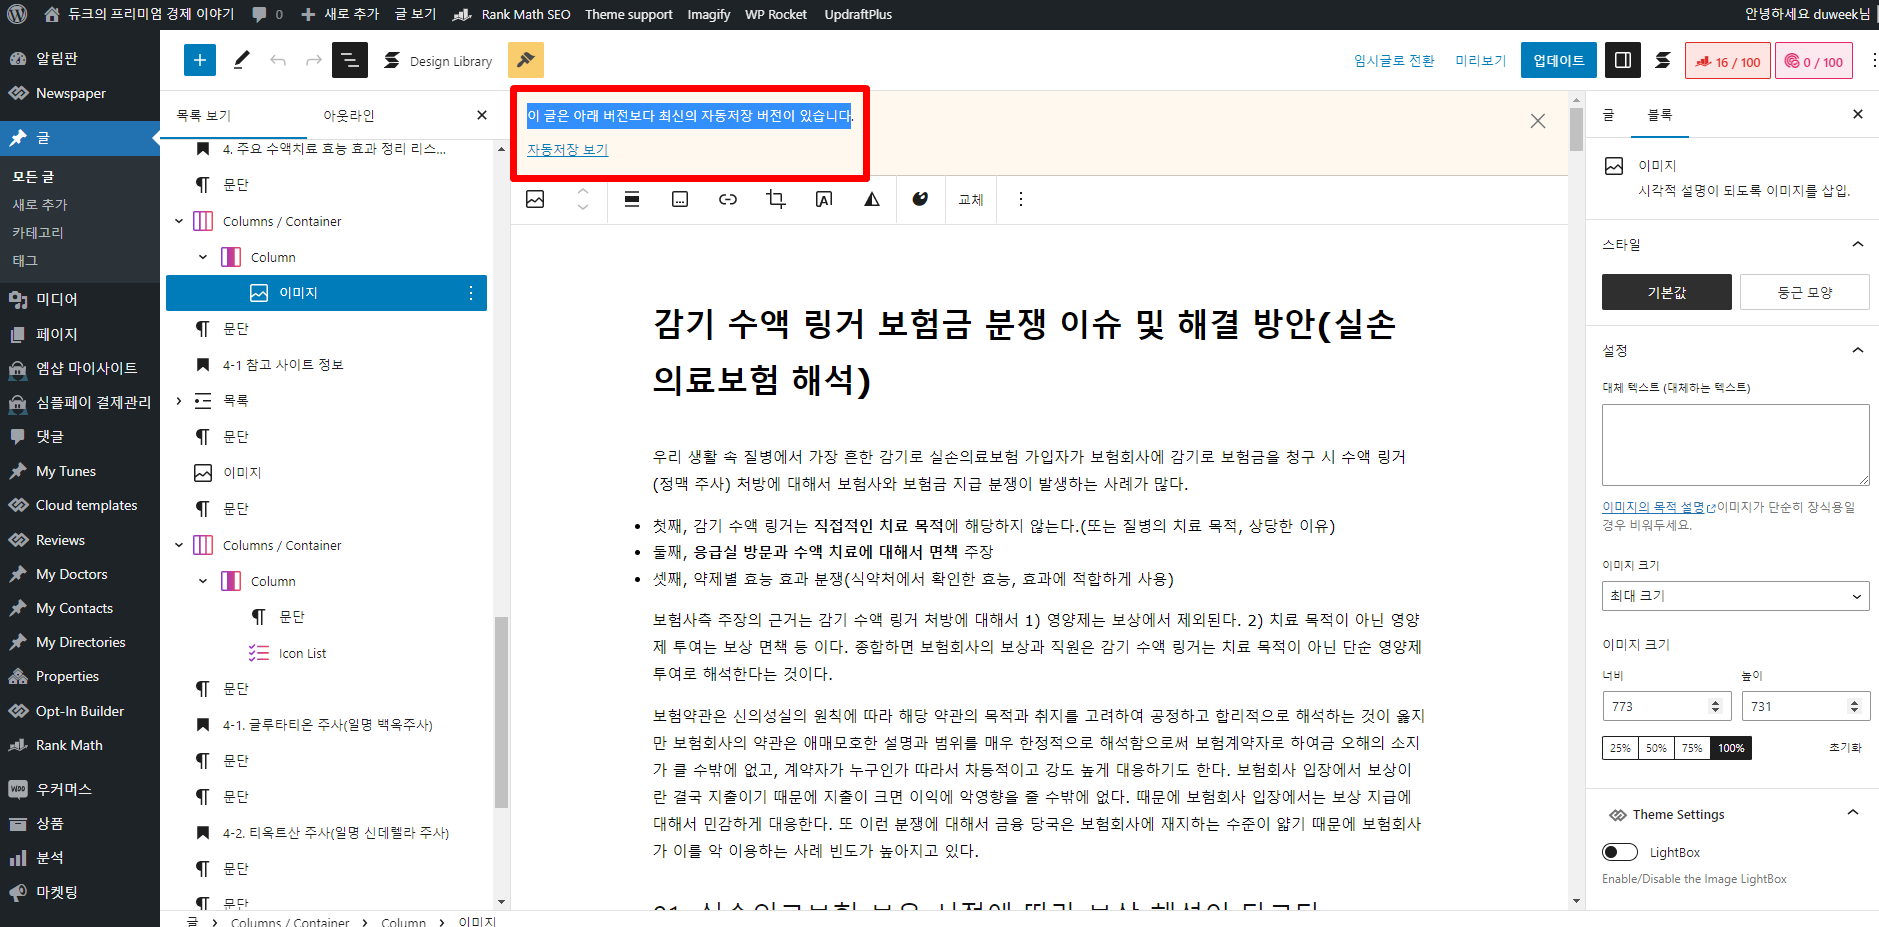This screenshot has height=927, width=1879.
Task: Open the 0 / 100 content score
Action: click(1814, 61)
